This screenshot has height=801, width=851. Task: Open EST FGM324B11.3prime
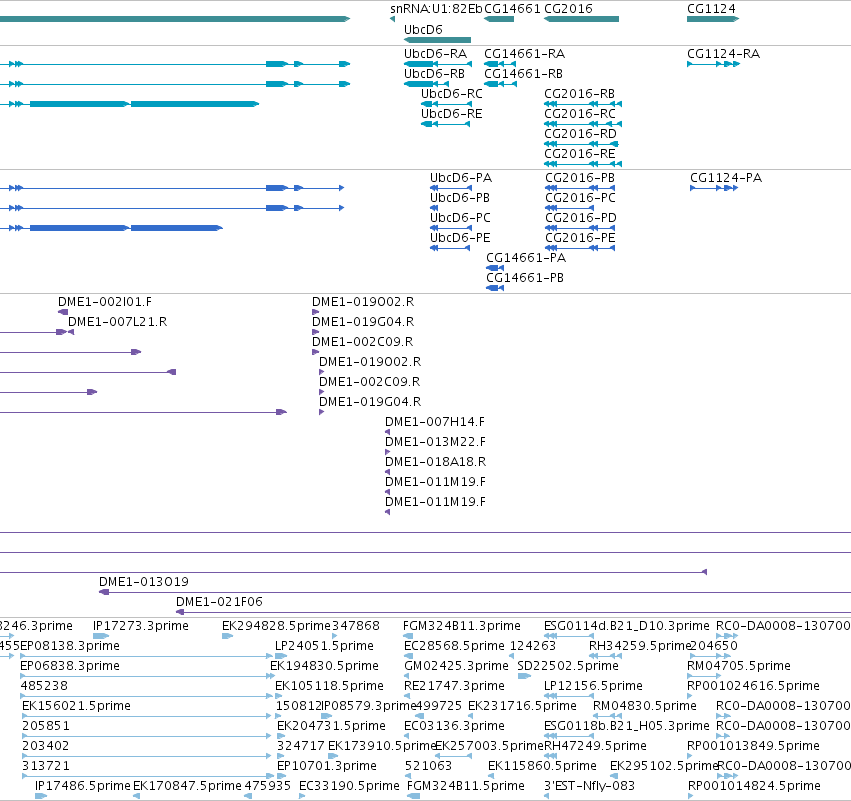click(x=462, y=626)
